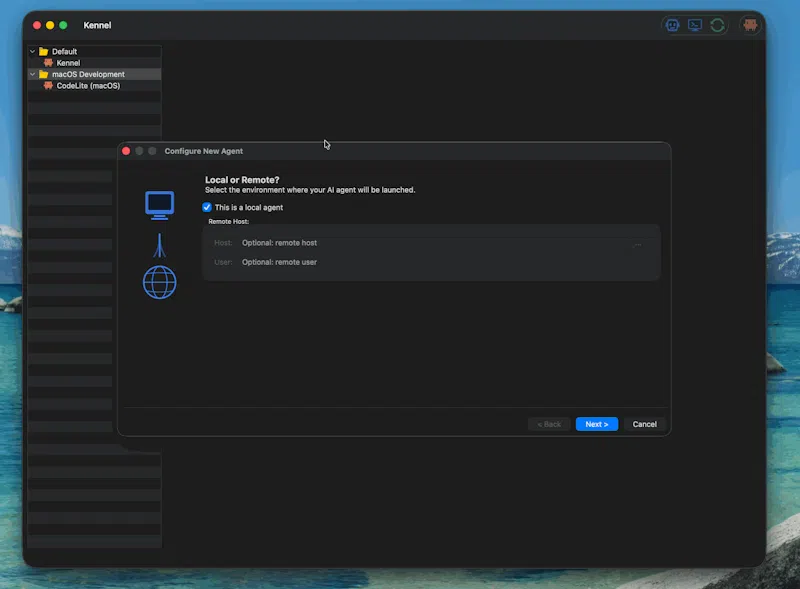Uncheck 'This is a local agent' checkbox

207,207
